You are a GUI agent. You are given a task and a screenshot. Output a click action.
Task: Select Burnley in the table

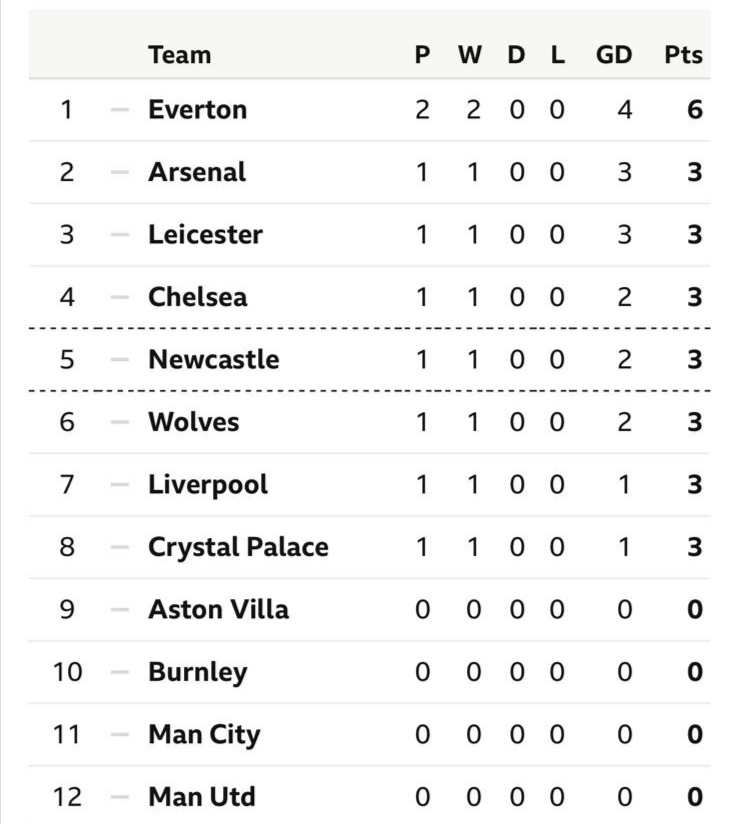click(197, 672)
